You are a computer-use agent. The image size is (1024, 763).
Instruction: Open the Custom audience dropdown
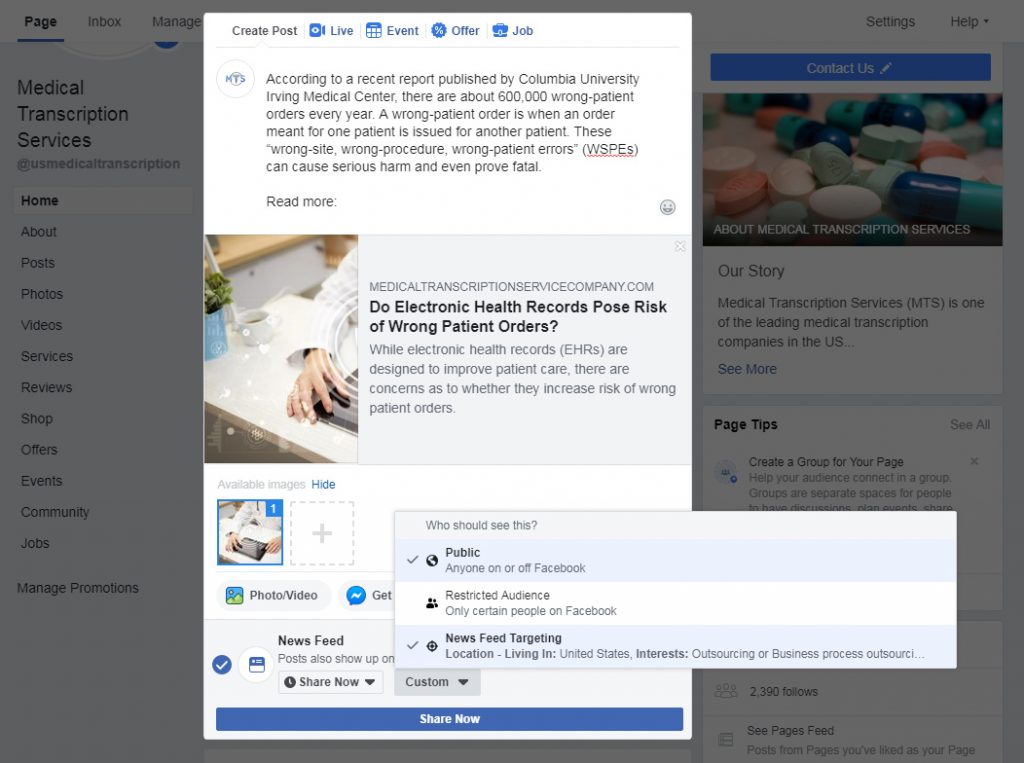click(437, 682)
